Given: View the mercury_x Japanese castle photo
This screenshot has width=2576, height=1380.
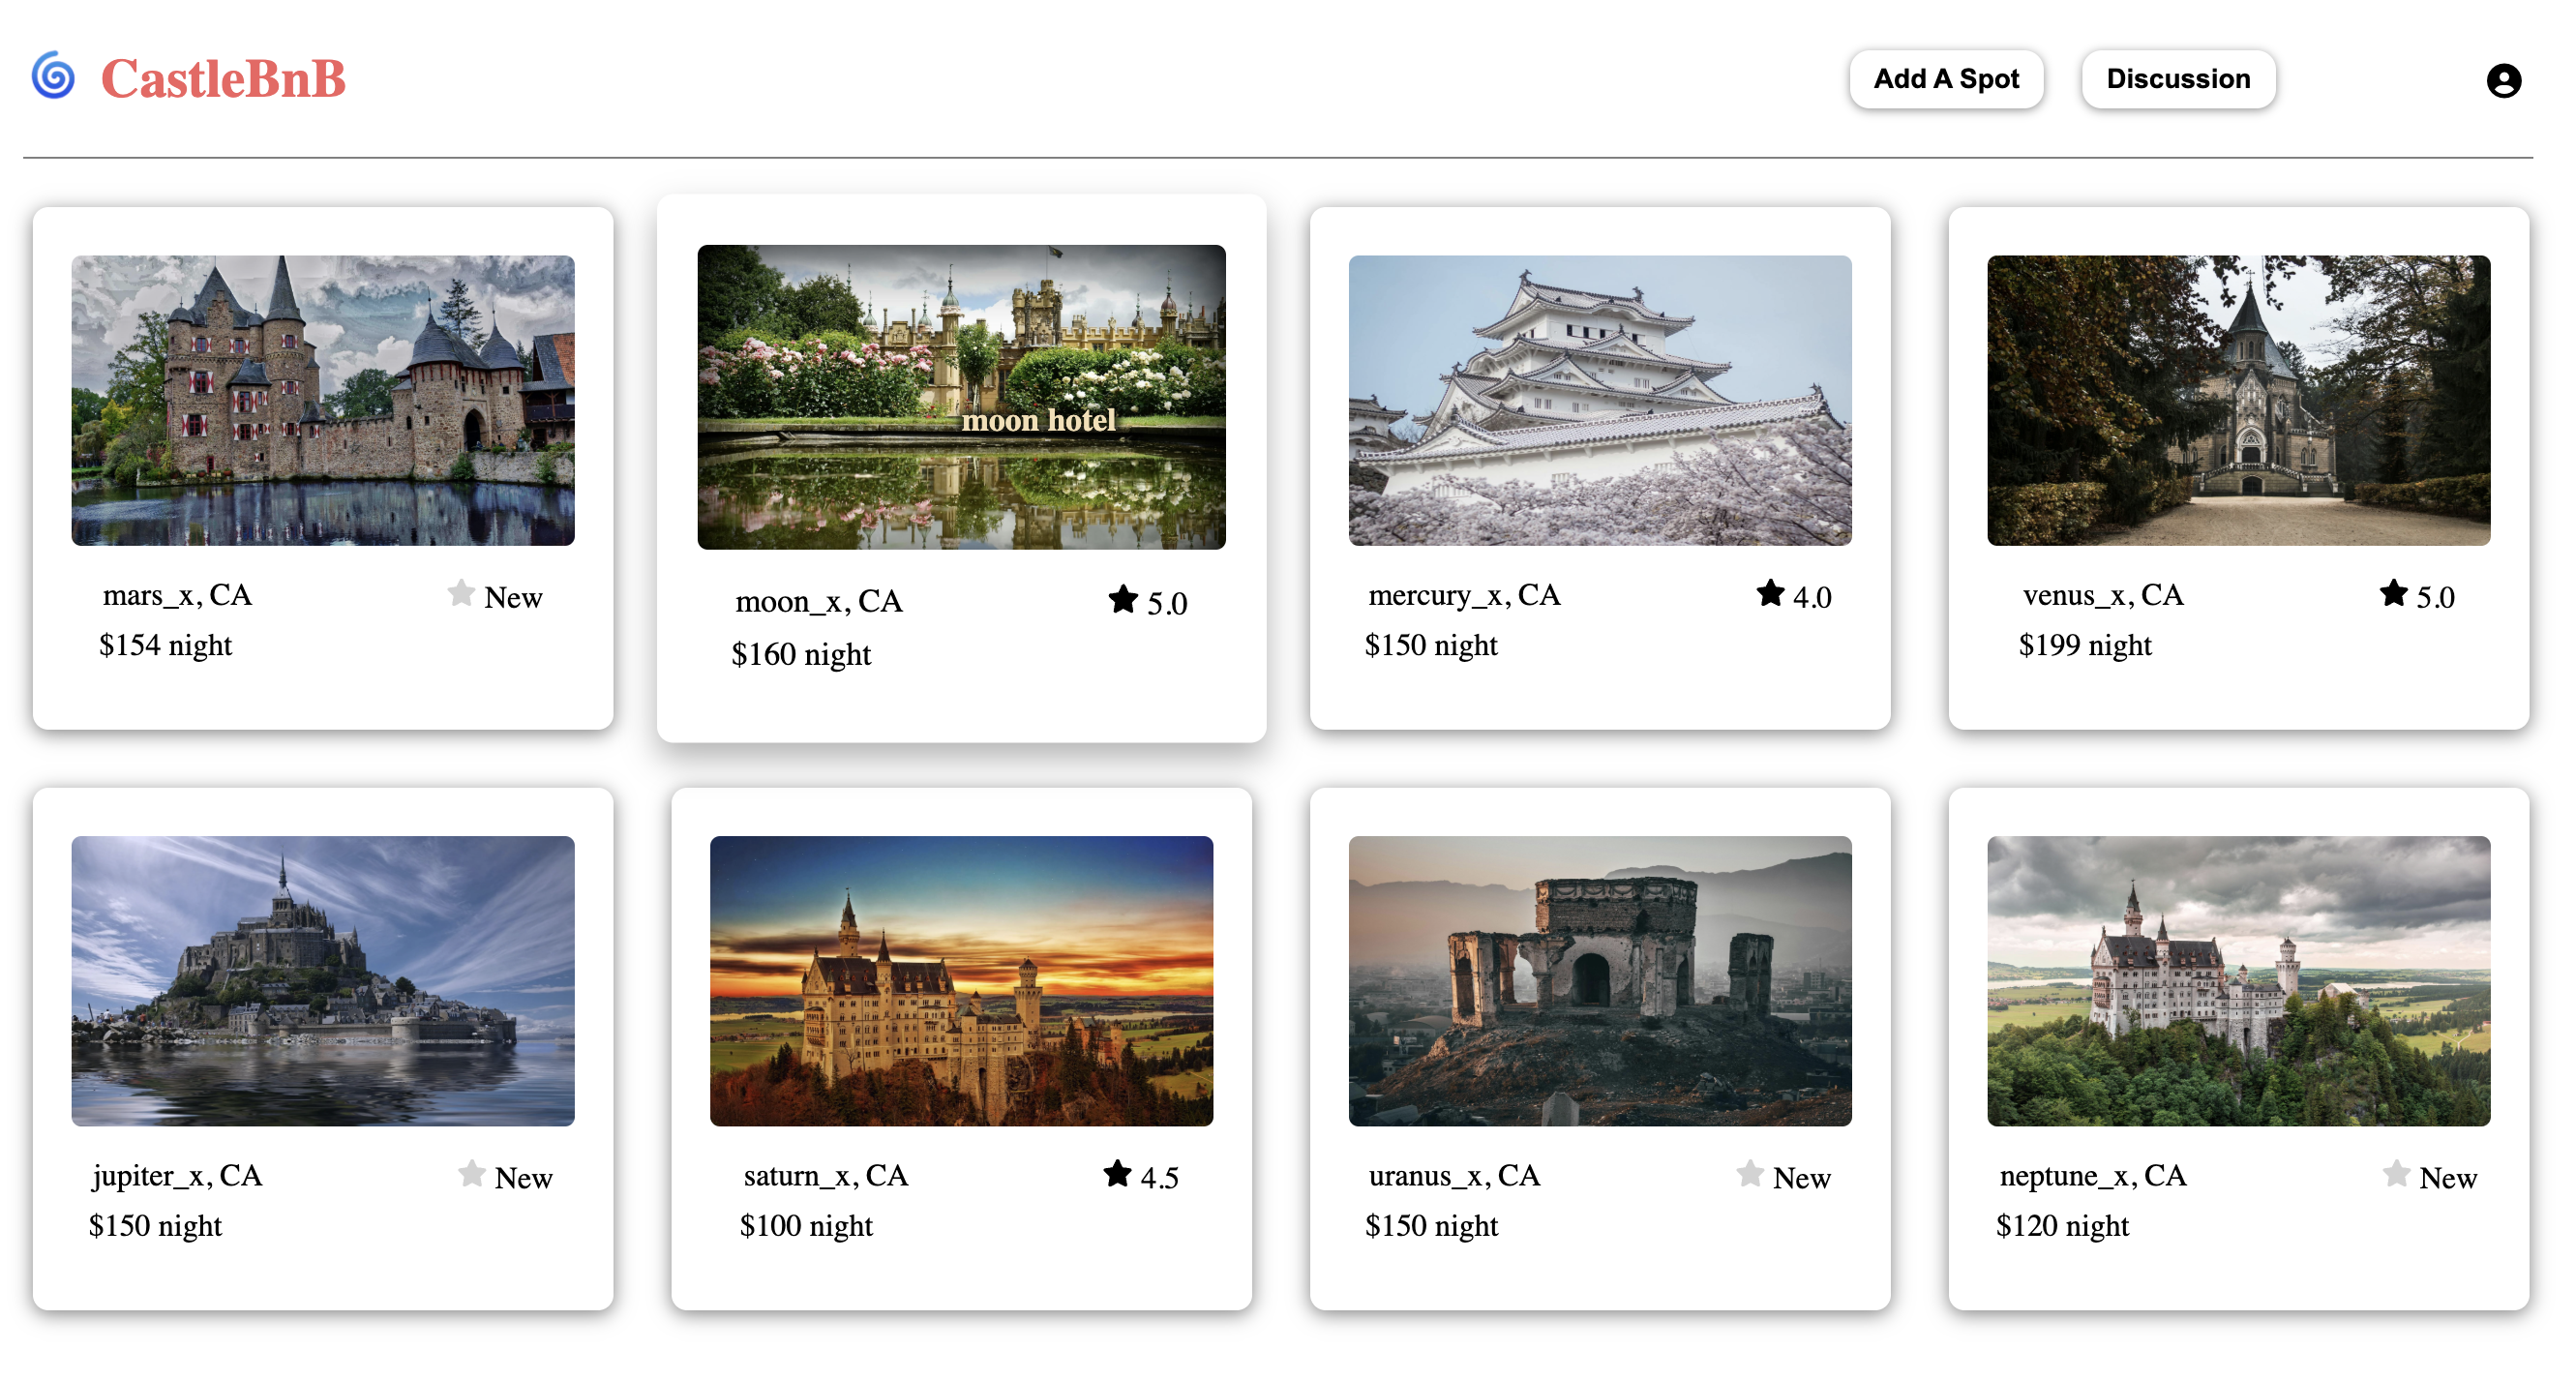Looking at the screenshot, I should 1599,400.
